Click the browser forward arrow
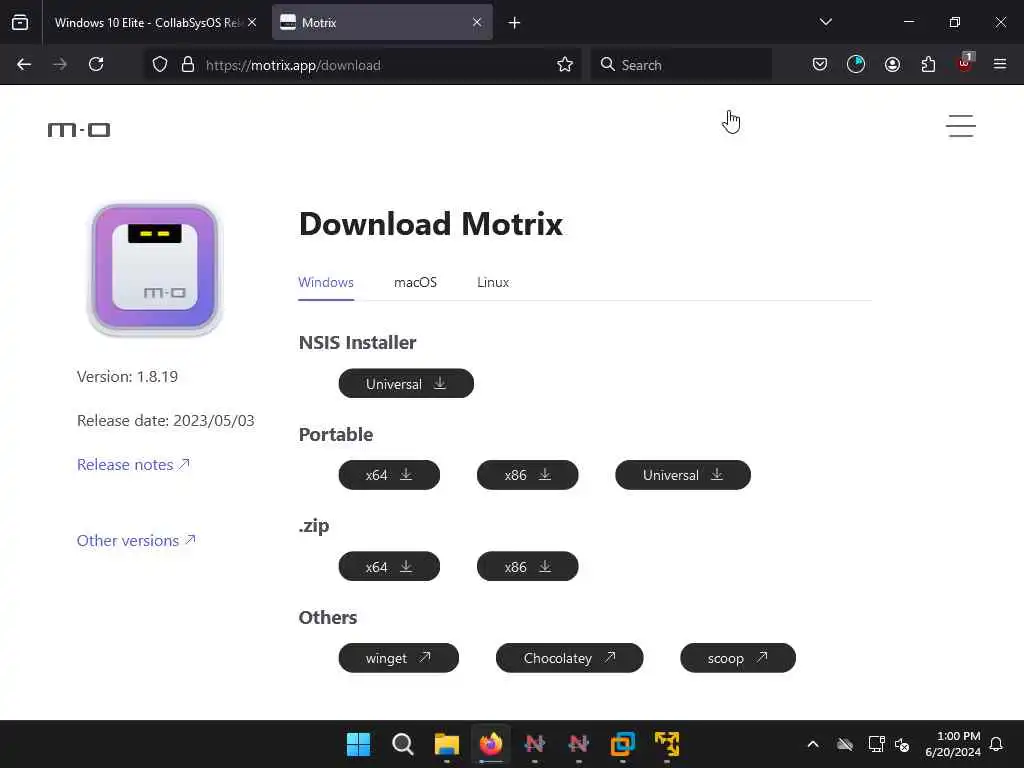 (x=59, y=65)
